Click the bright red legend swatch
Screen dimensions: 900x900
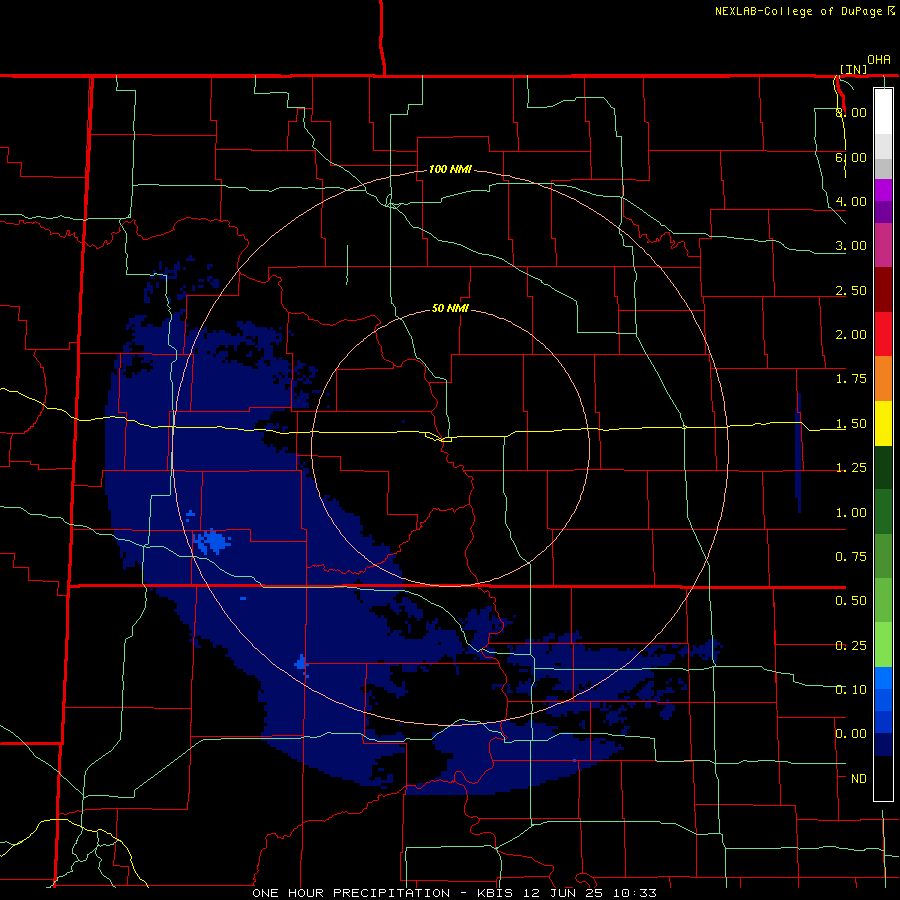click(x=883, y=334)
